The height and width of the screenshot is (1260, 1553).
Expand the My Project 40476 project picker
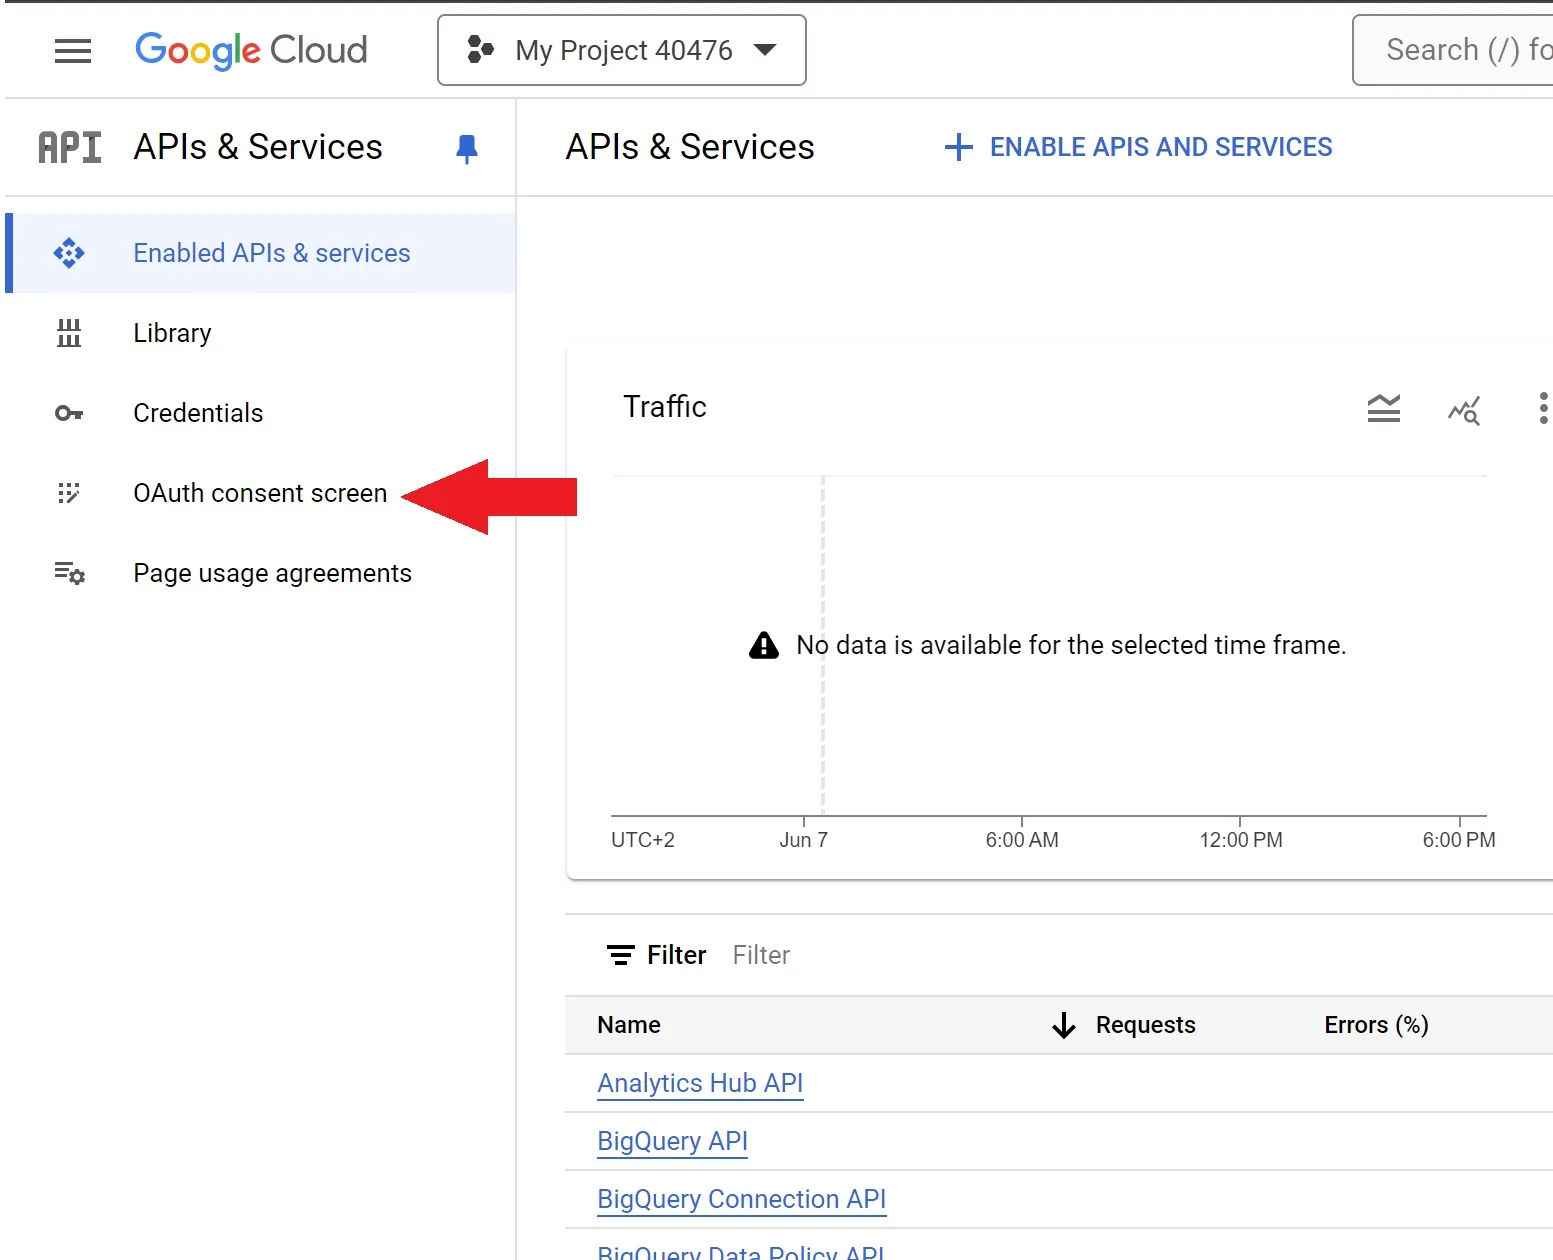pyautogui.click(x=621, y=50)
